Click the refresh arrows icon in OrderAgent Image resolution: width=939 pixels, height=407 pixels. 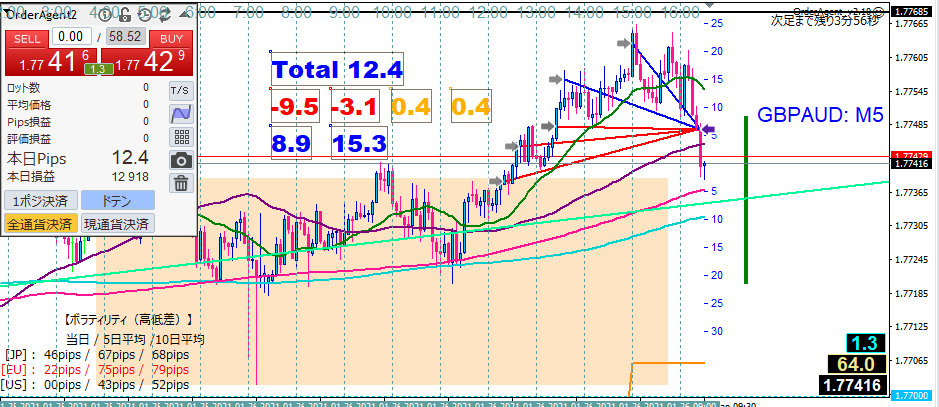pyautogui.click(x=165, y=14)
